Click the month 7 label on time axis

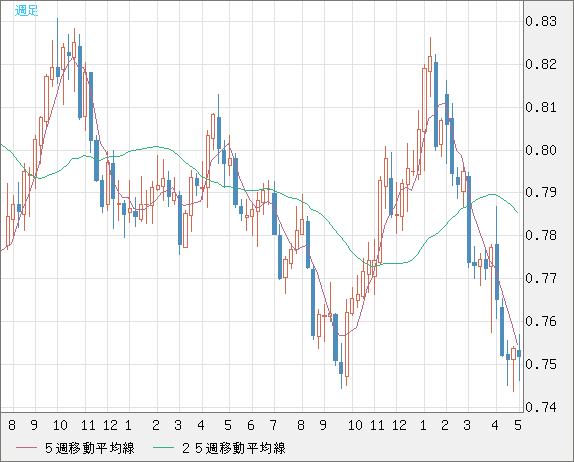click(x=273, y=425)
